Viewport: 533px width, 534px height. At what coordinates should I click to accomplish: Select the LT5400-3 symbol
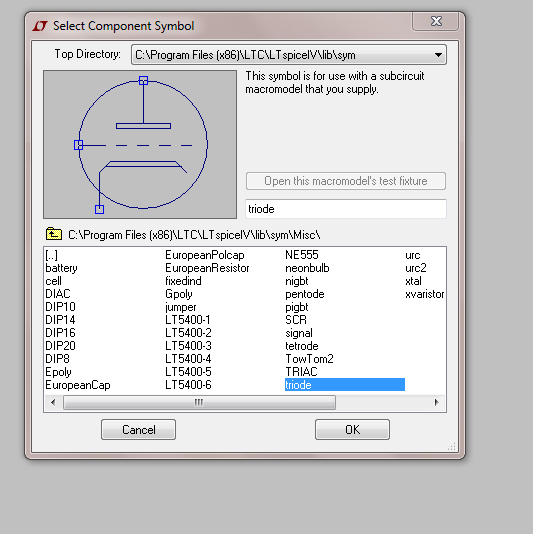[188, 346]
